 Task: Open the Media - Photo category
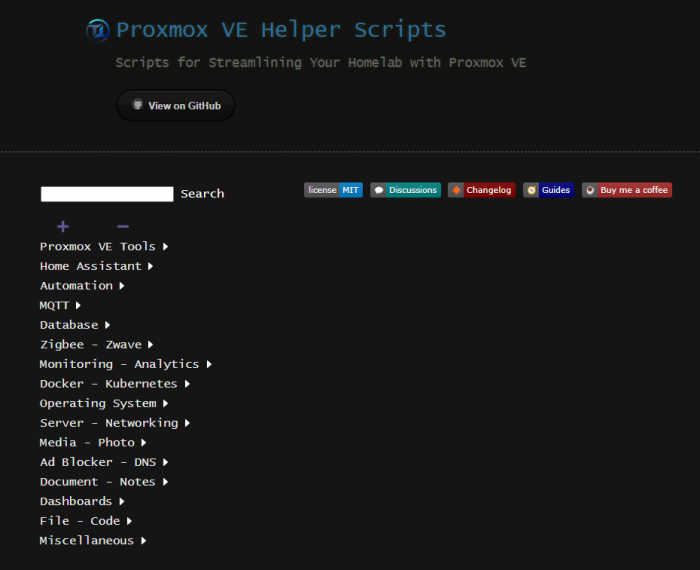click(92, 443)
